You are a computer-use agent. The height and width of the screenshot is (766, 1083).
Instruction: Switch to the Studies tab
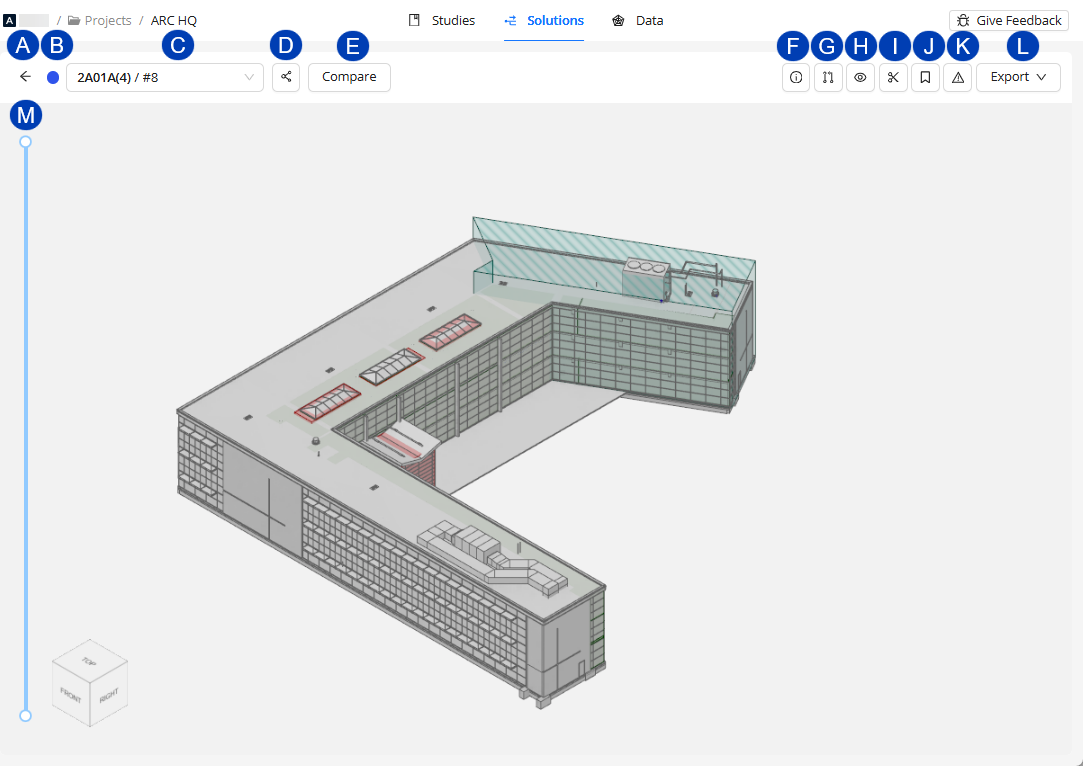click(442, 21)
